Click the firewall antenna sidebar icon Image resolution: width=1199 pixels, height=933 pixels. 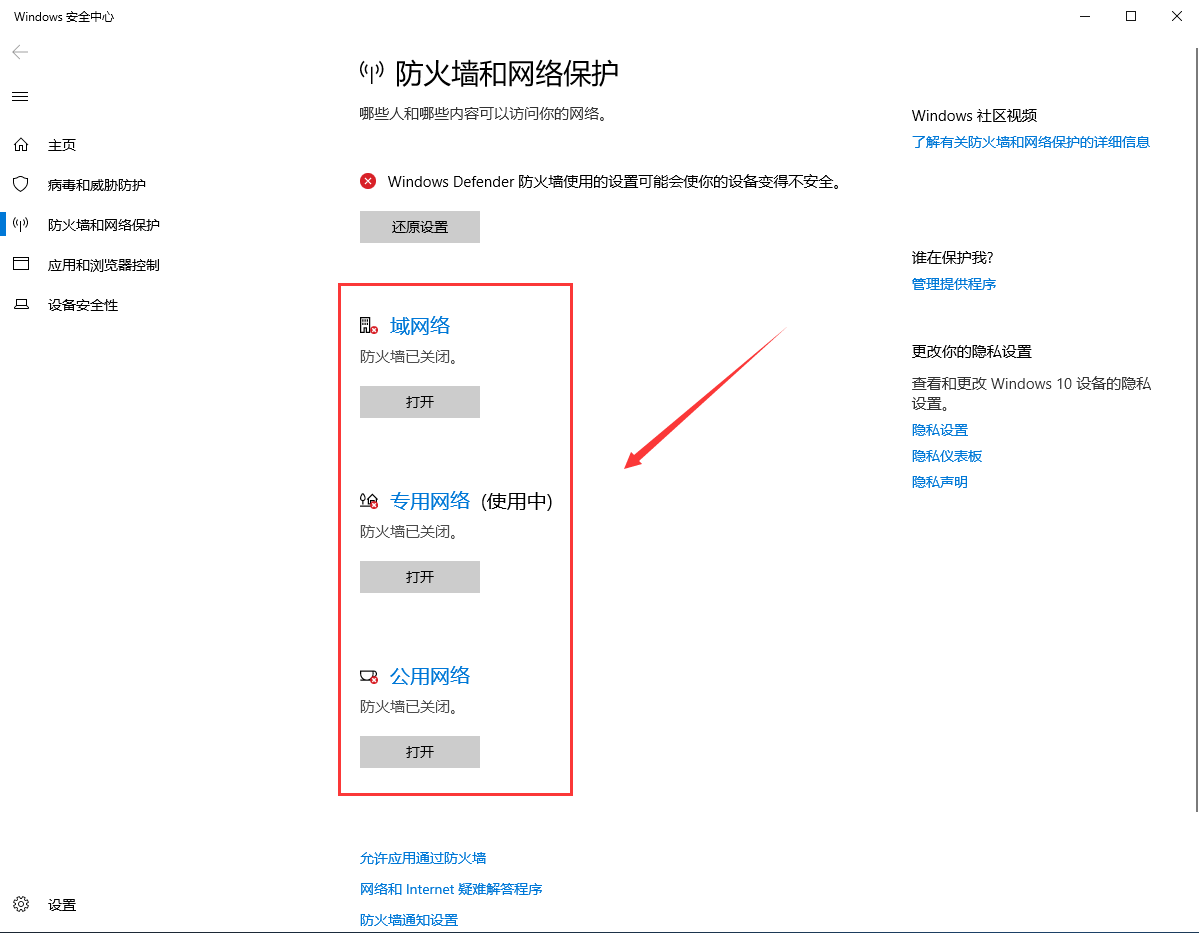pyautogui.click(x=20, y=225)
